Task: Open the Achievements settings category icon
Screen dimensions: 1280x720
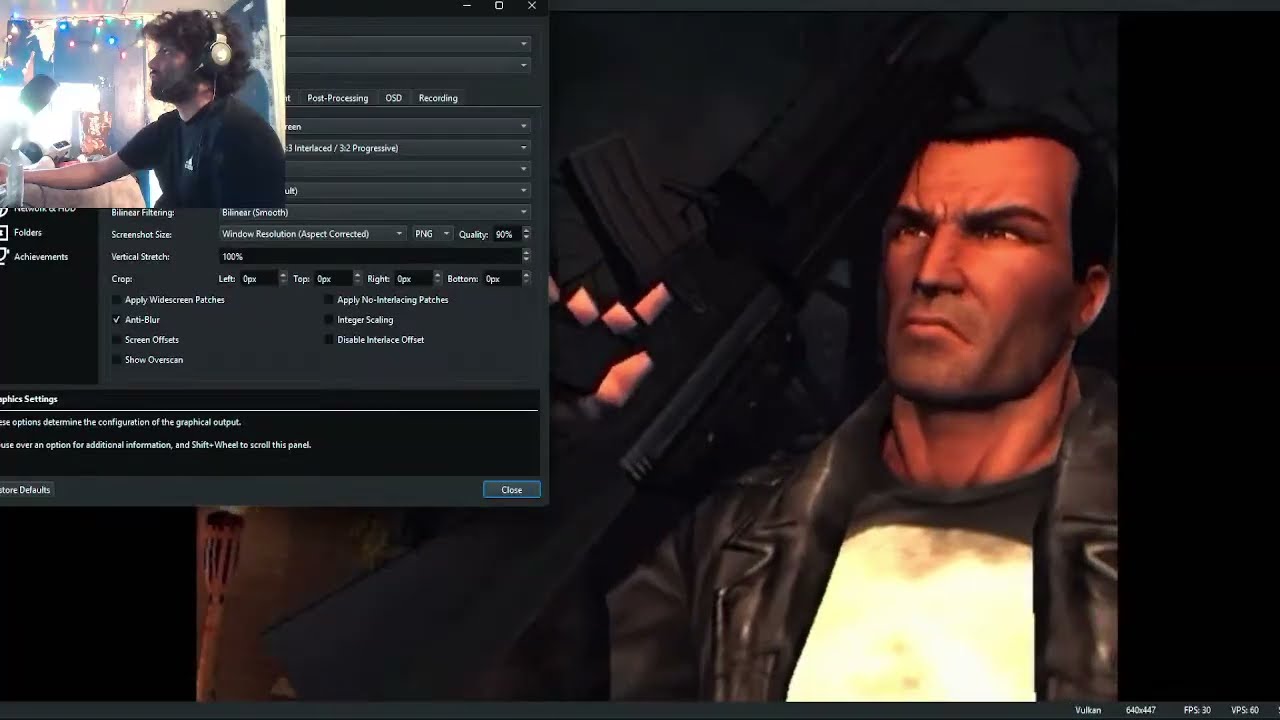Action: click(x=3, y=256)
